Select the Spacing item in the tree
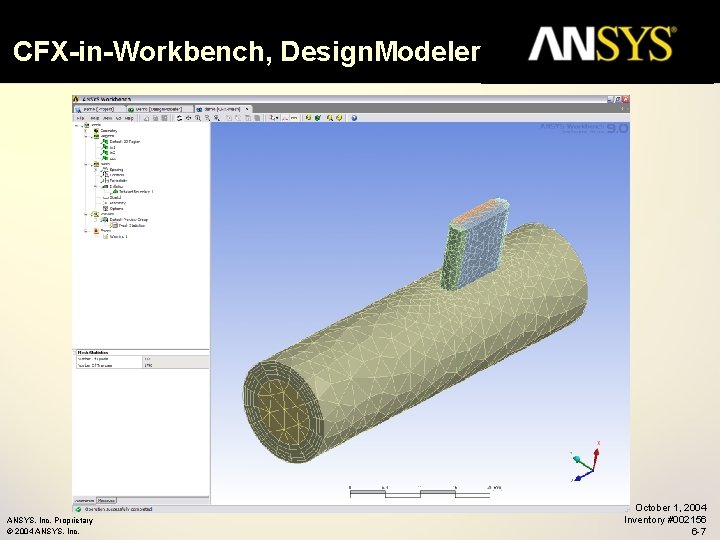 [116, 169]
